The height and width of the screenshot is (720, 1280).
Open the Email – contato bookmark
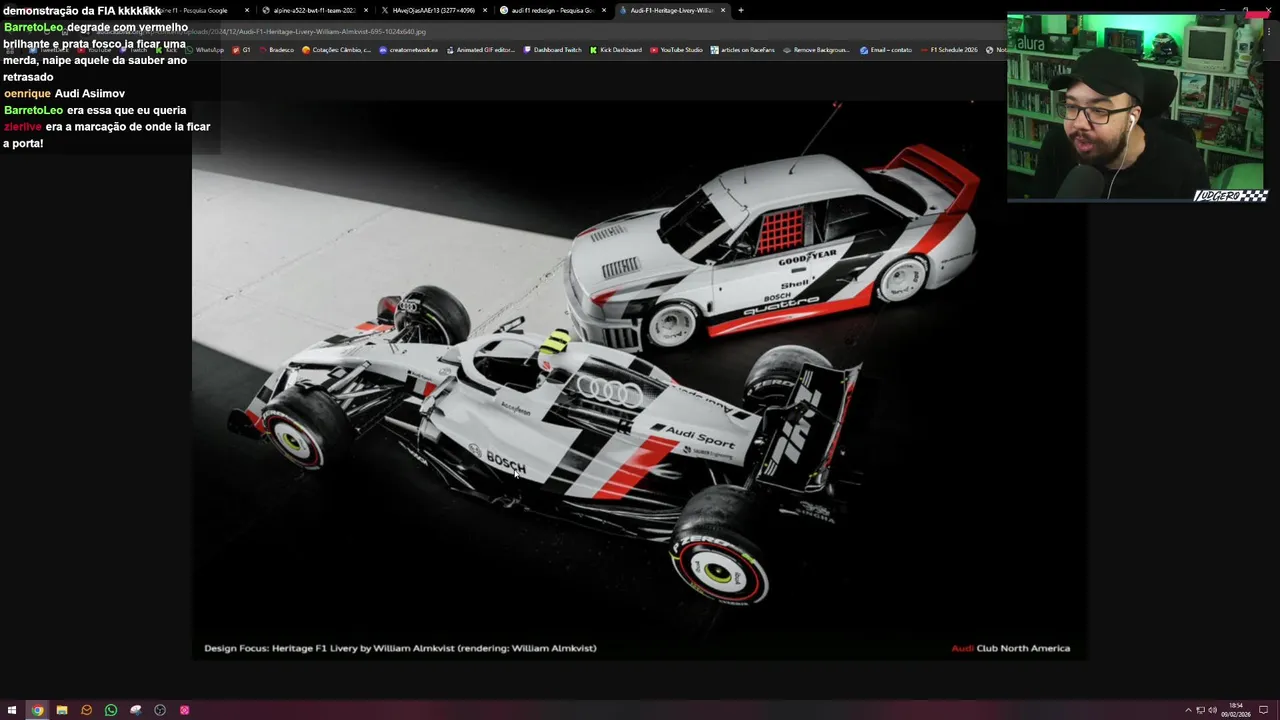[x=886, y=50]
